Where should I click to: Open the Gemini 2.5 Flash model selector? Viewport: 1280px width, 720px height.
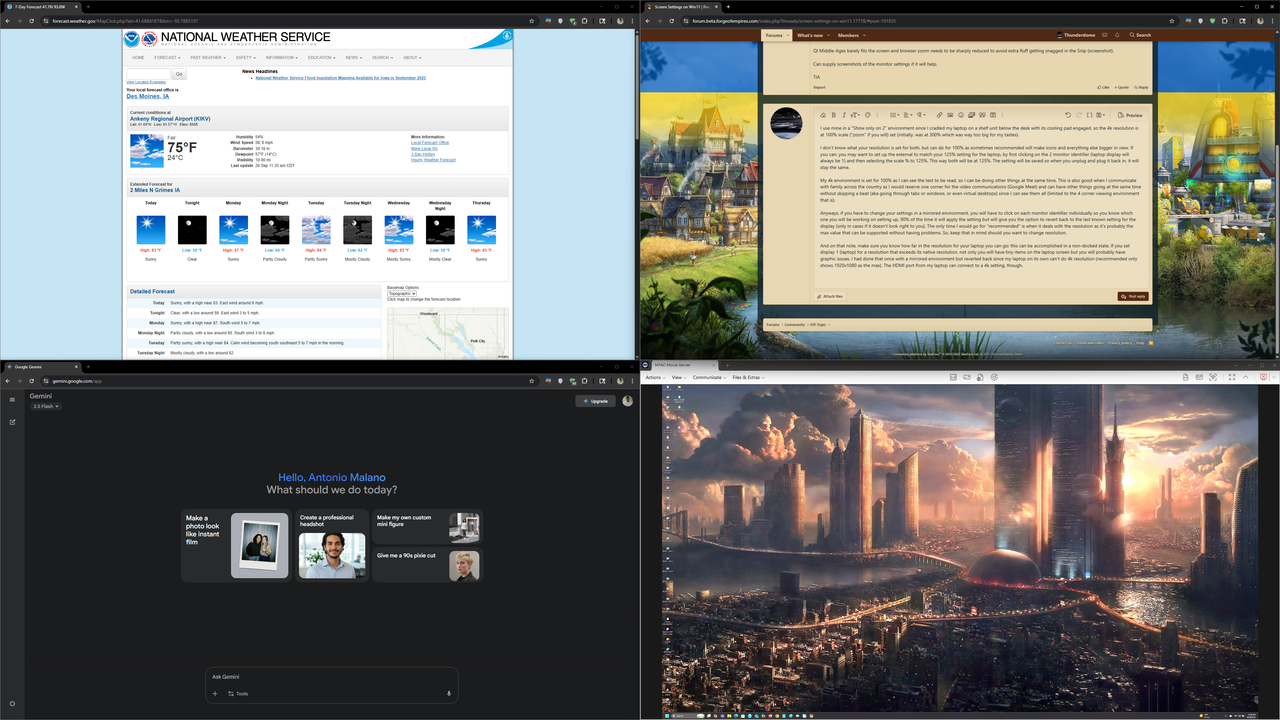tap(46, 406)
